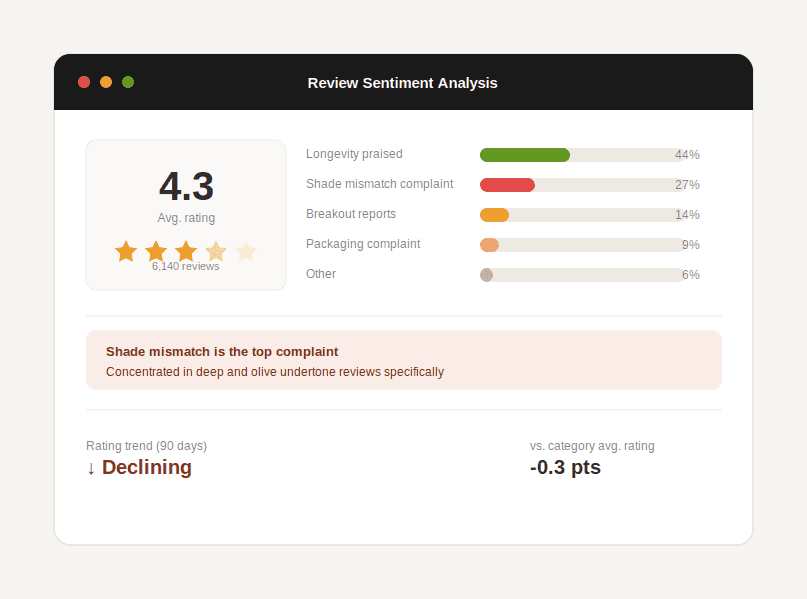
Task: Click the second filled rating star
Action: click(x=156, y=252)
